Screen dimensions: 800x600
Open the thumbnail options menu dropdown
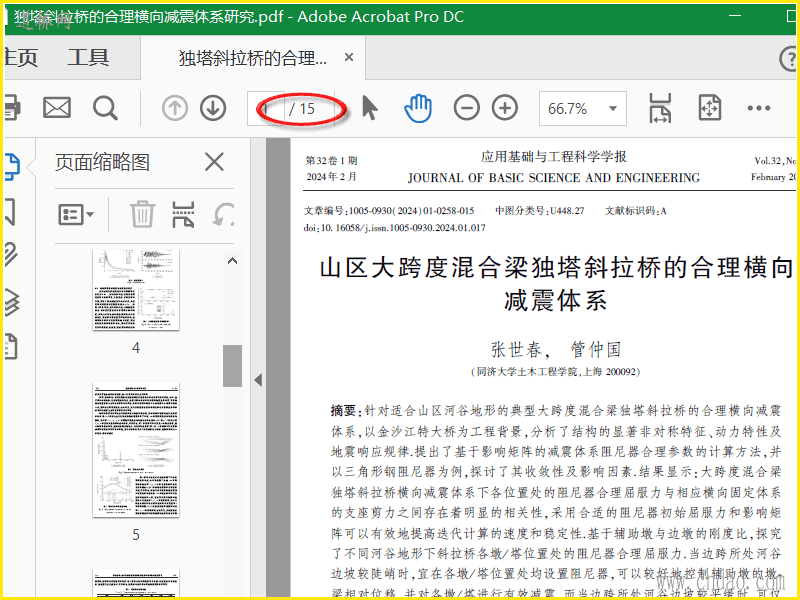click(x=76, y=215)
